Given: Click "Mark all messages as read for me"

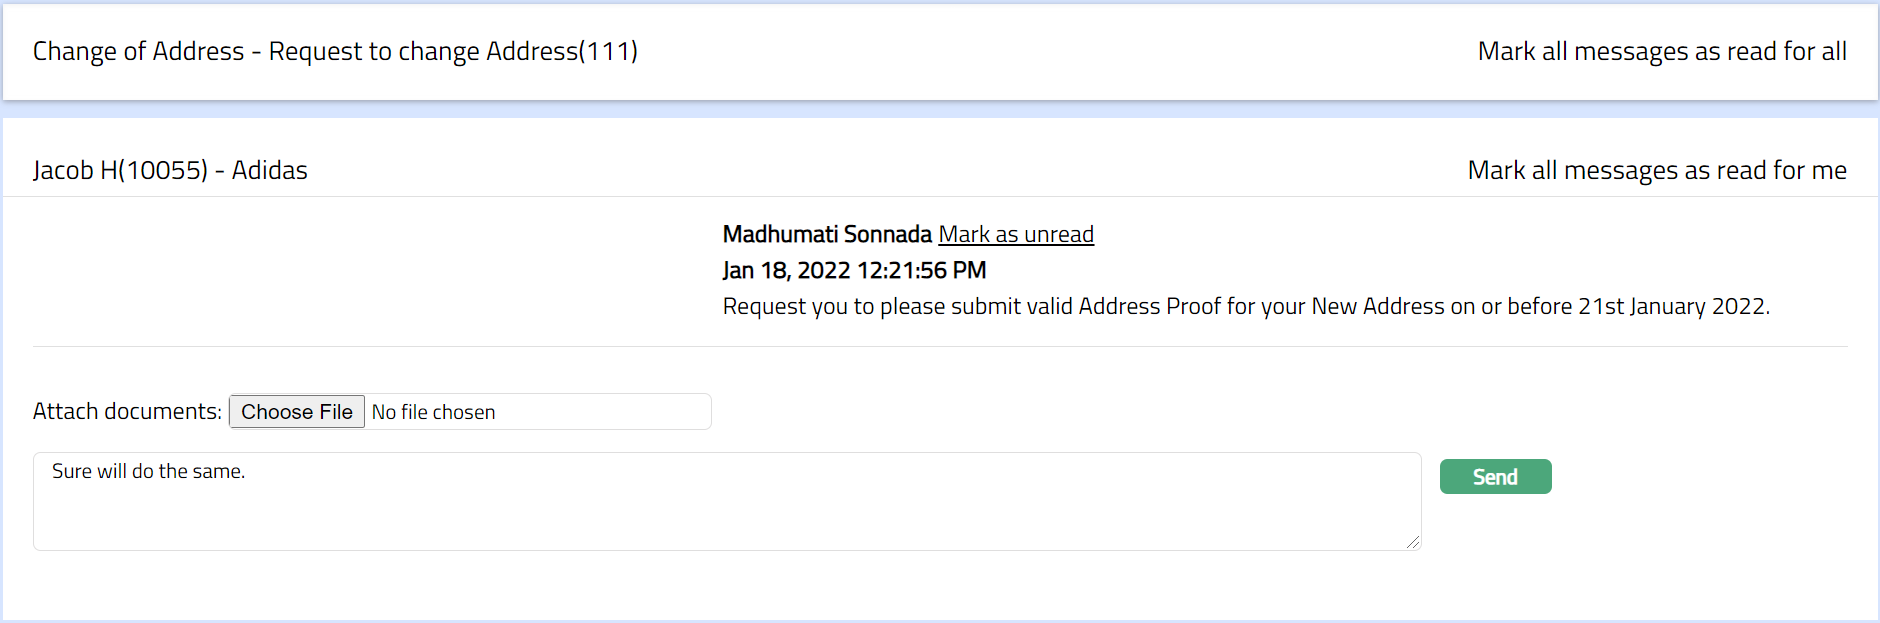Looking at the screenshot, I should click(x=1656, y=170).
